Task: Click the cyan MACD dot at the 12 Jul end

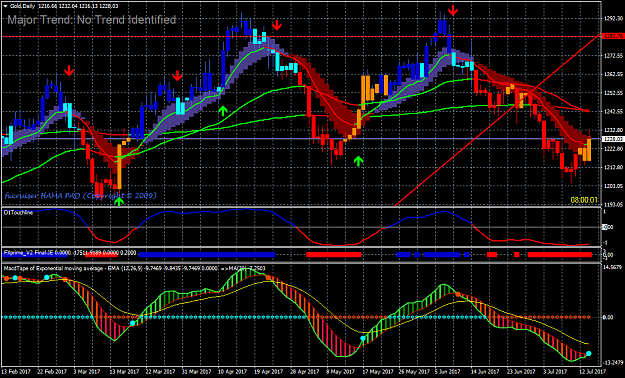Action: point(589,353)
